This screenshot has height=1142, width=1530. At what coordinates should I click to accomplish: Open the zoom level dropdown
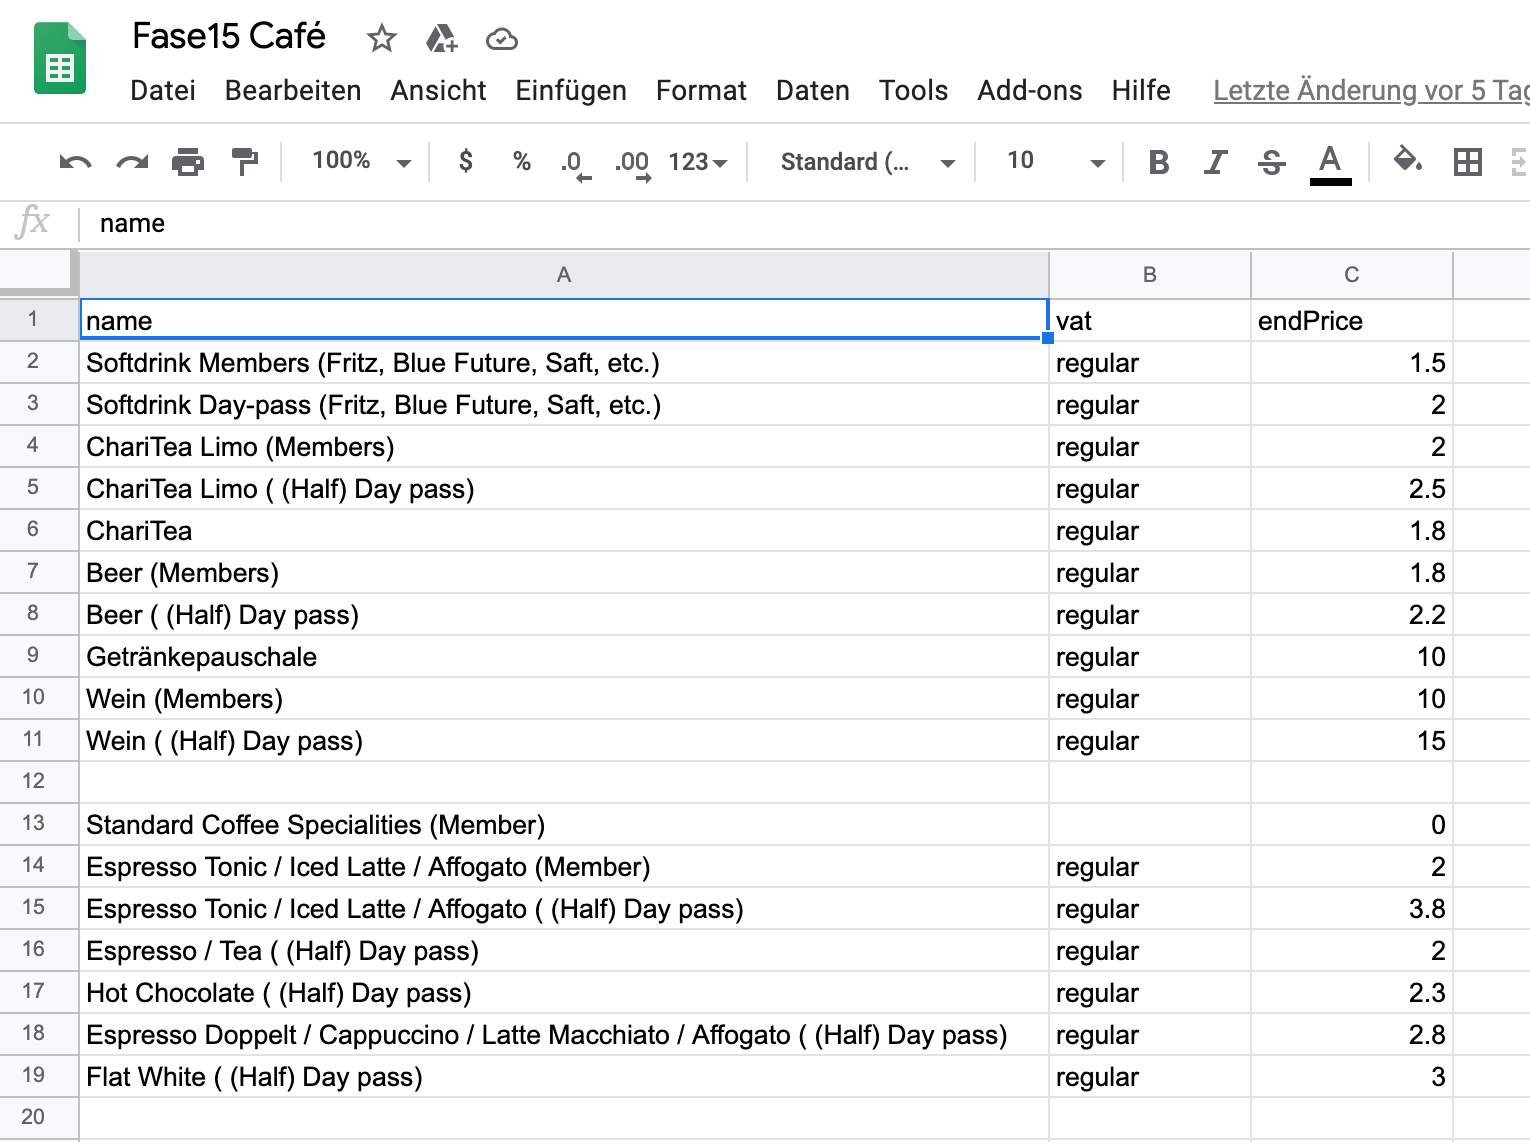(x=356, y=161)
